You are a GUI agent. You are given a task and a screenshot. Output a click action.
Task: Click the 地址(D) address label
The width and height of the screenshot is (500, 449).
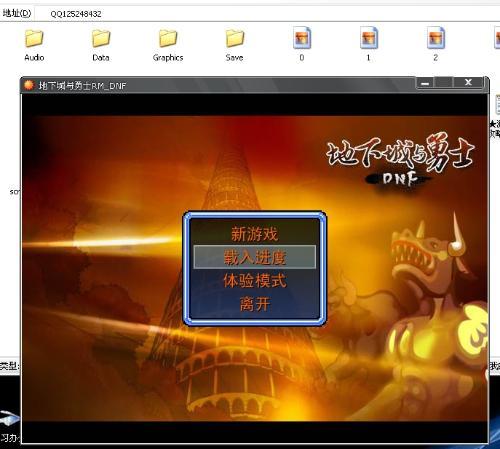[x=17, y=13]
